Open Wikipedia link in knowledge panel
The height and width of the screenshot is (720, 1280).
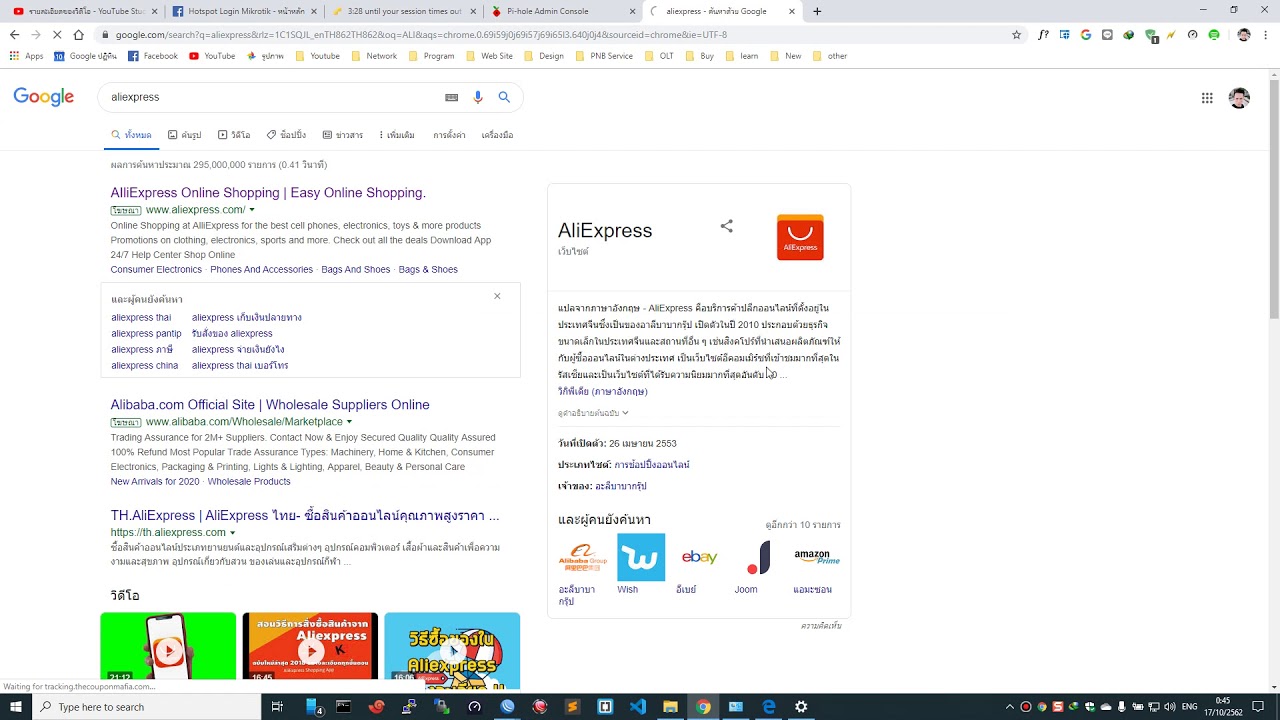click(x=602, y=392)
